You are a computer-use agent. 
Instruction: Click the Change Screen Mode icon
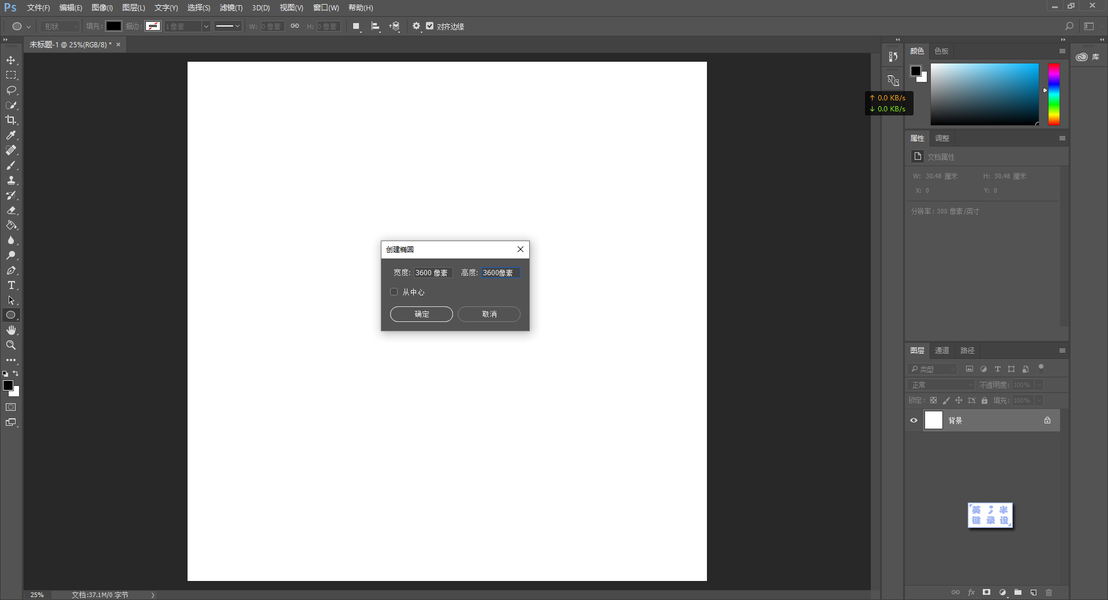(x=11, y=423)
